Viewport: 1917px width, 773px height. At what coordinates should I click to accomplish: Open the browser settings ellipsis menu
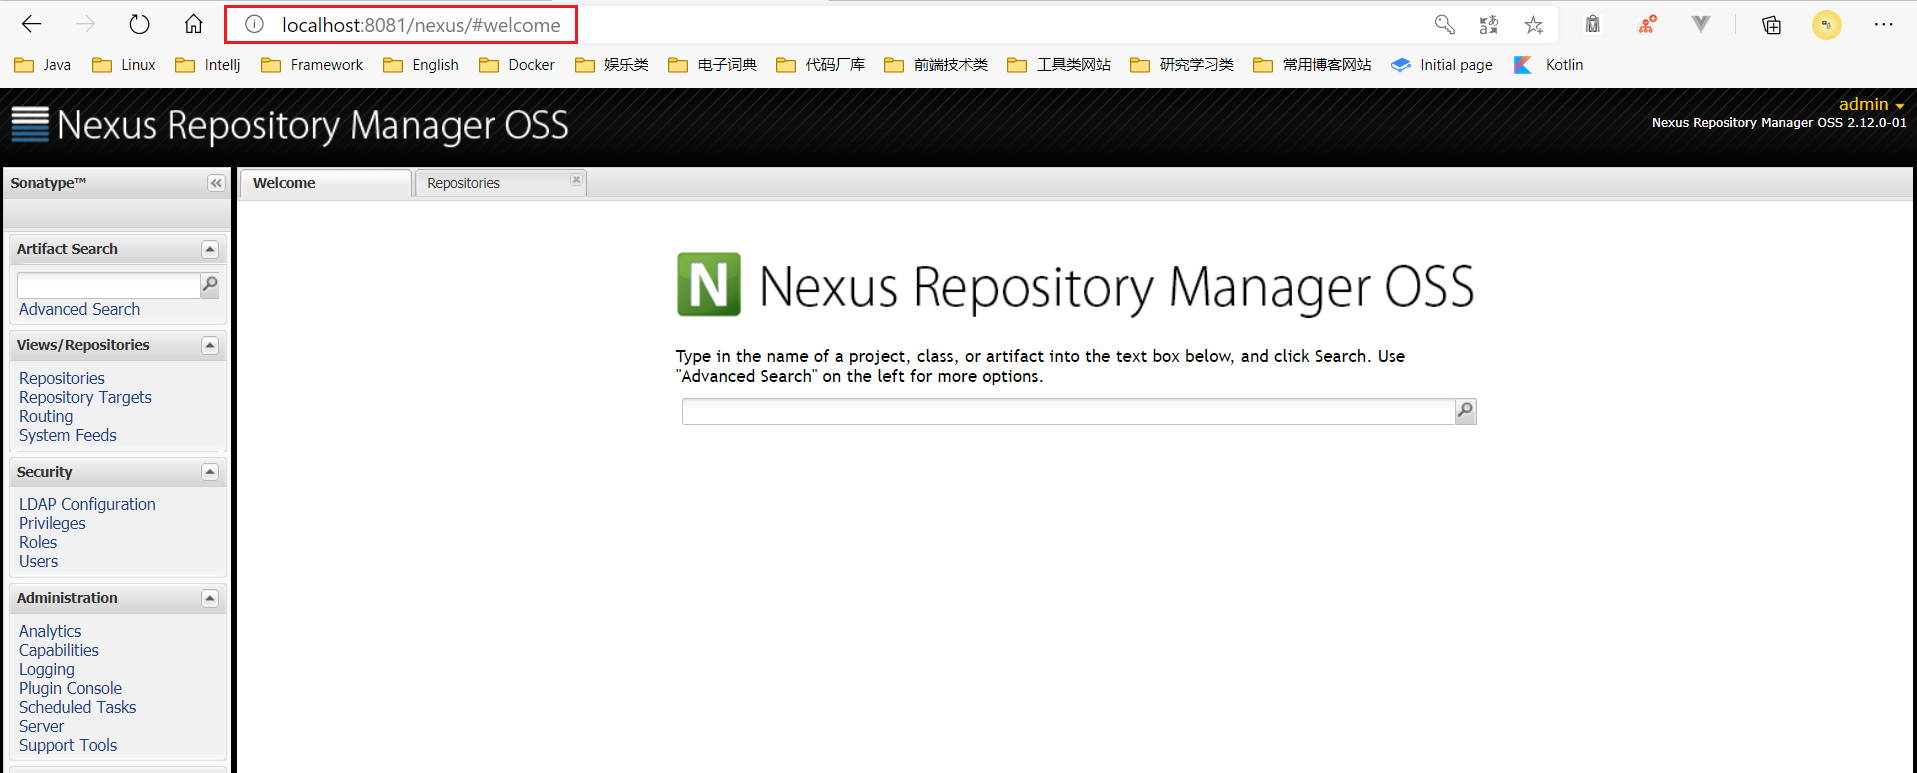click(1883, 25)
